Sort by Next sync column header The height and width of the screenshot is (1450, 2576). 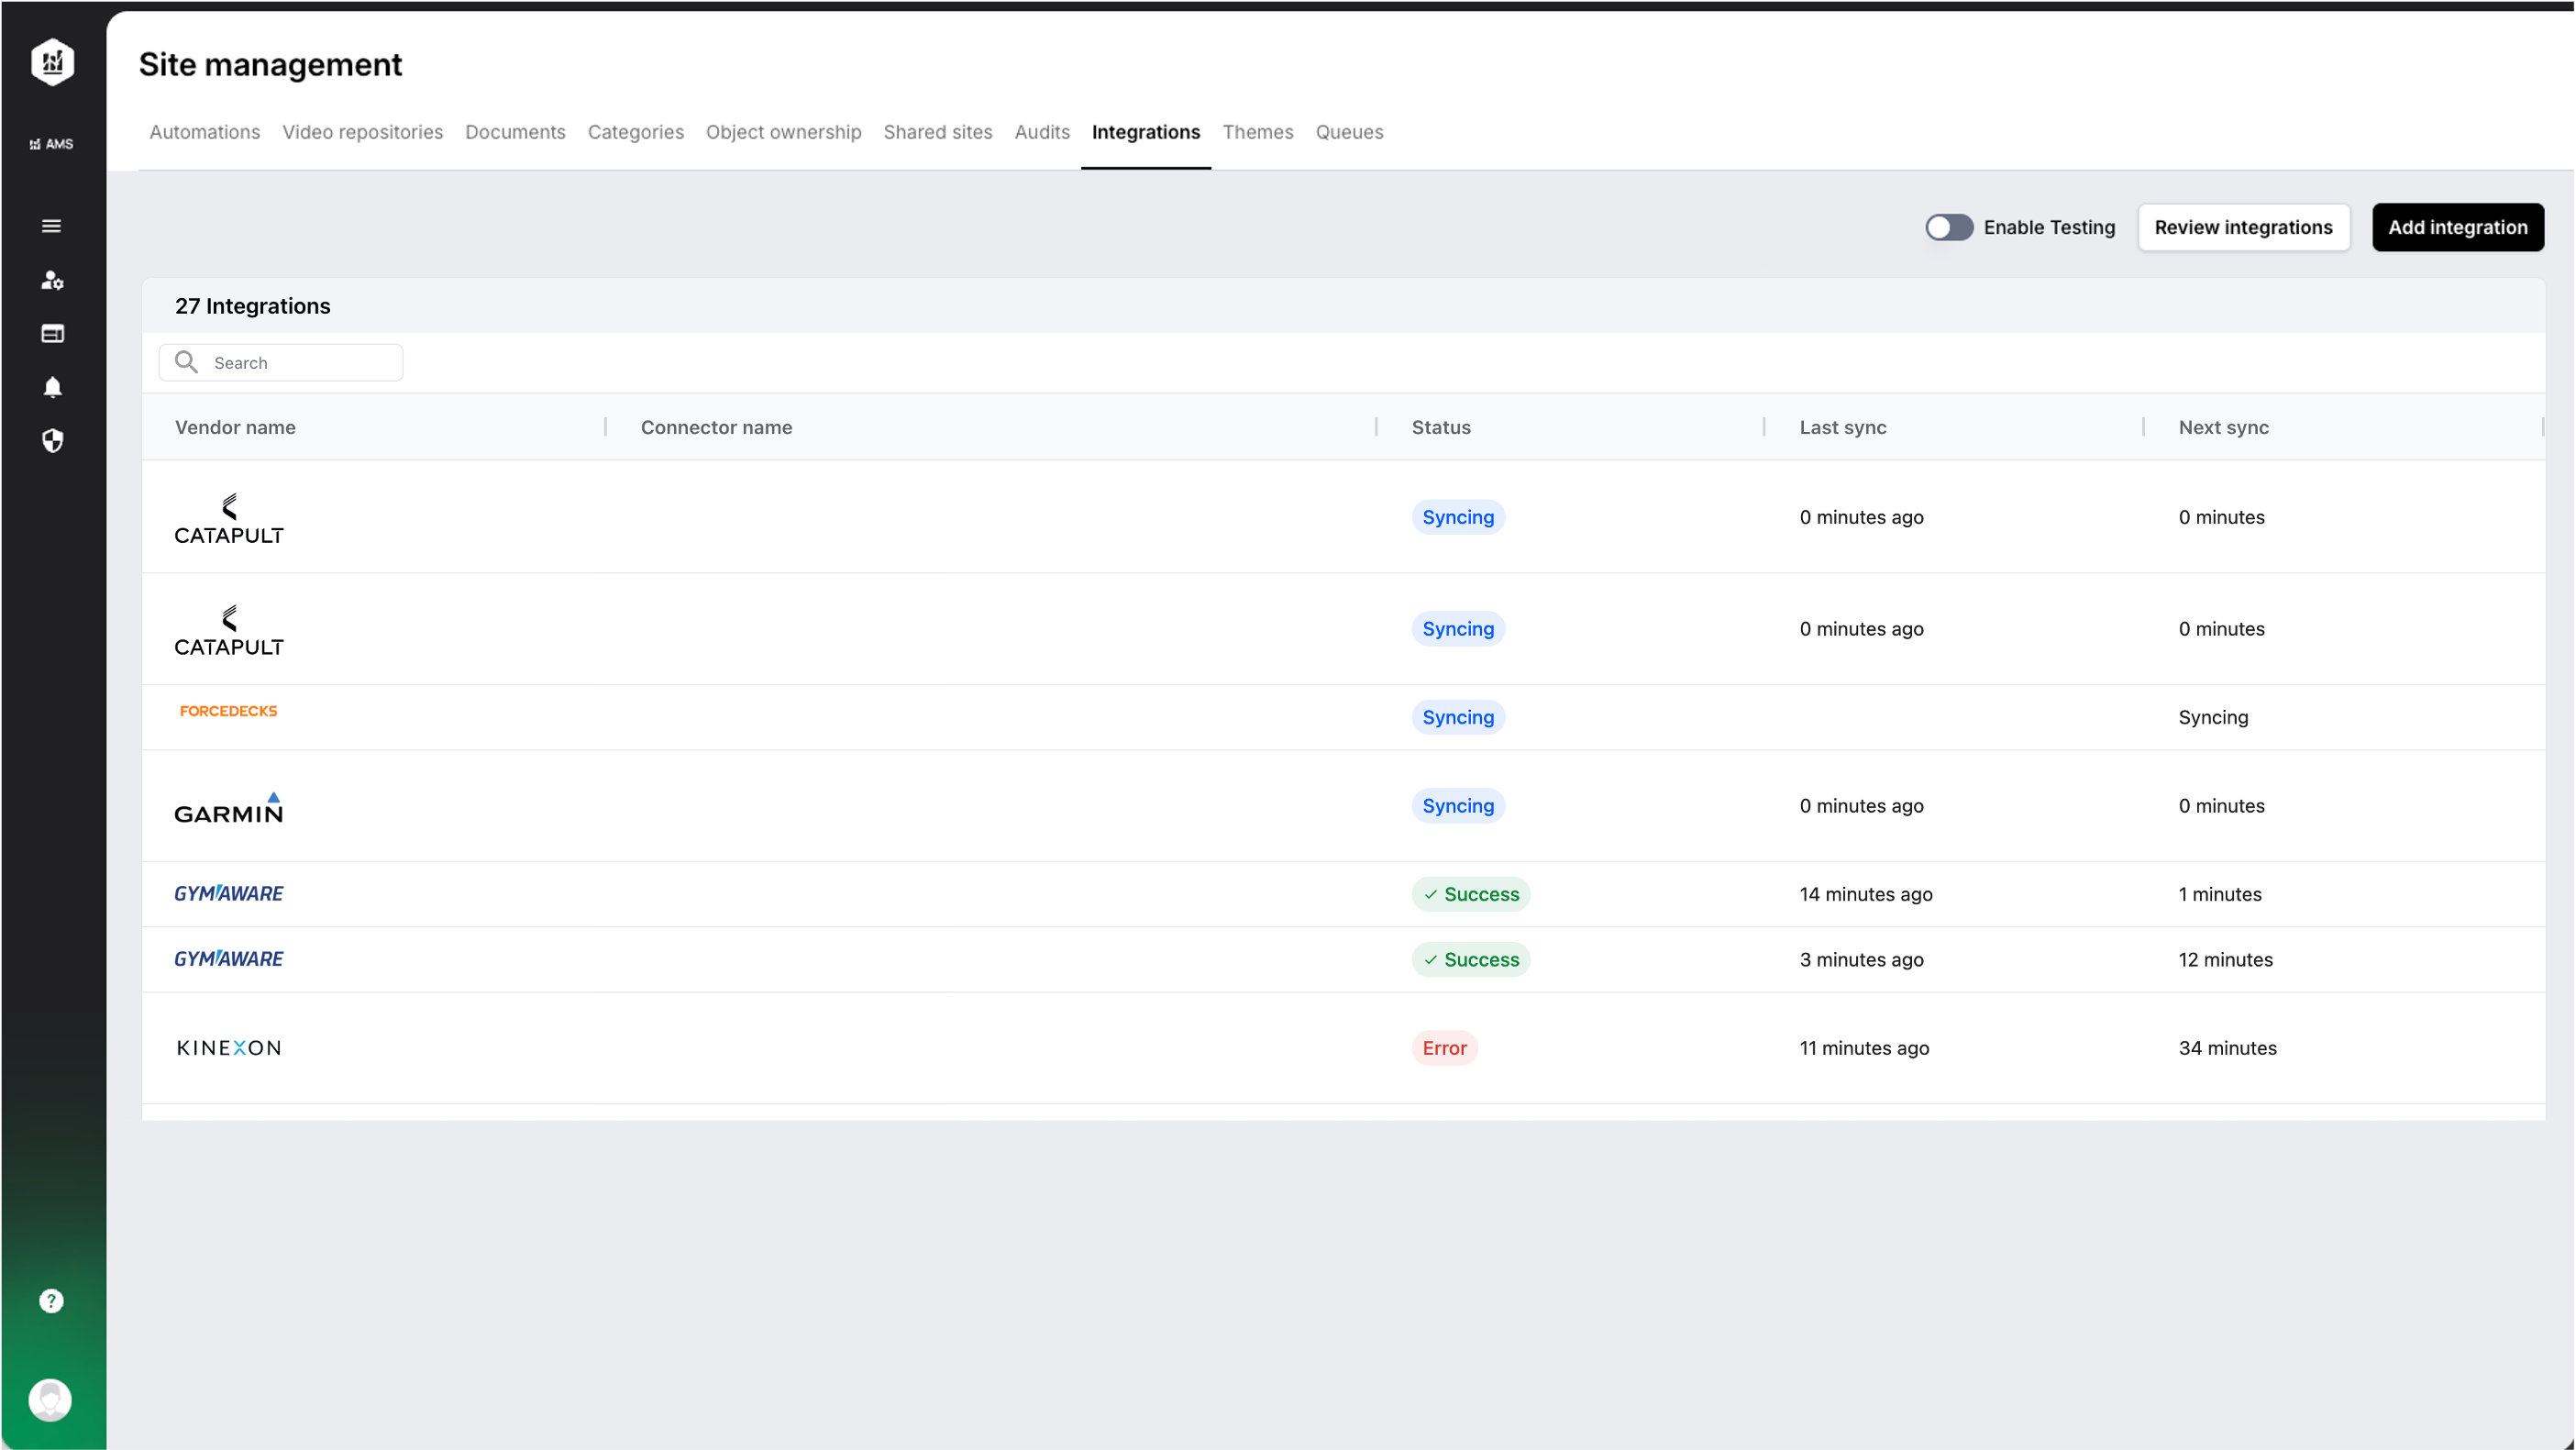tap(2223, 427)
